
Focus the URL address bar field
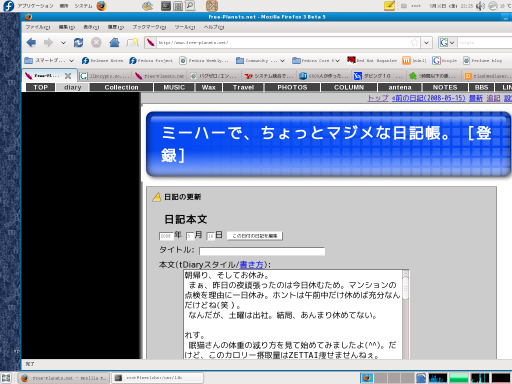[x=283, y=43]
